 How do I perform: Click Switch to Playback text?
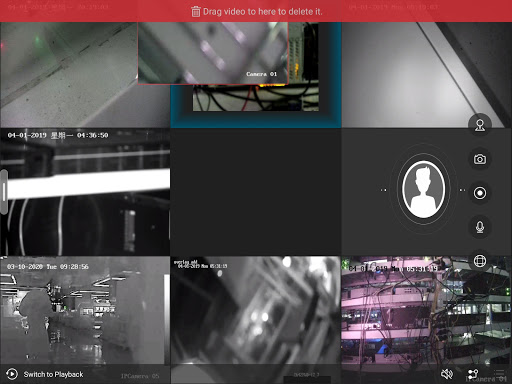click(53, 374)
